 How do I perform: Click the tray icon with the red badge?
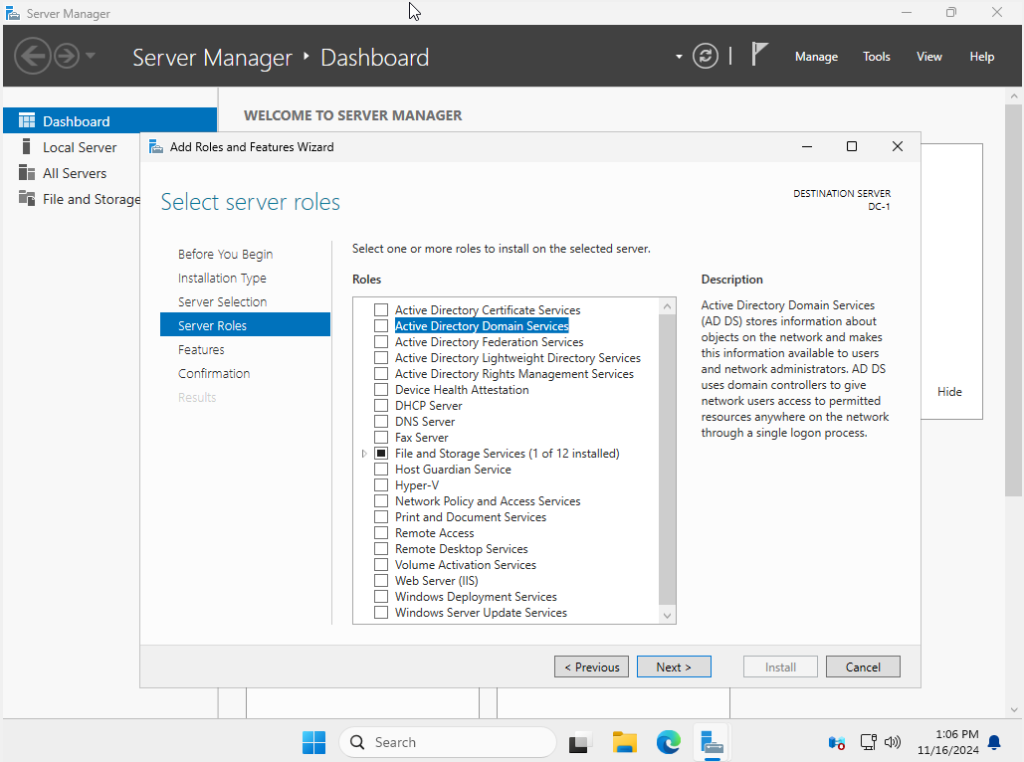click(x=837, y=742)
